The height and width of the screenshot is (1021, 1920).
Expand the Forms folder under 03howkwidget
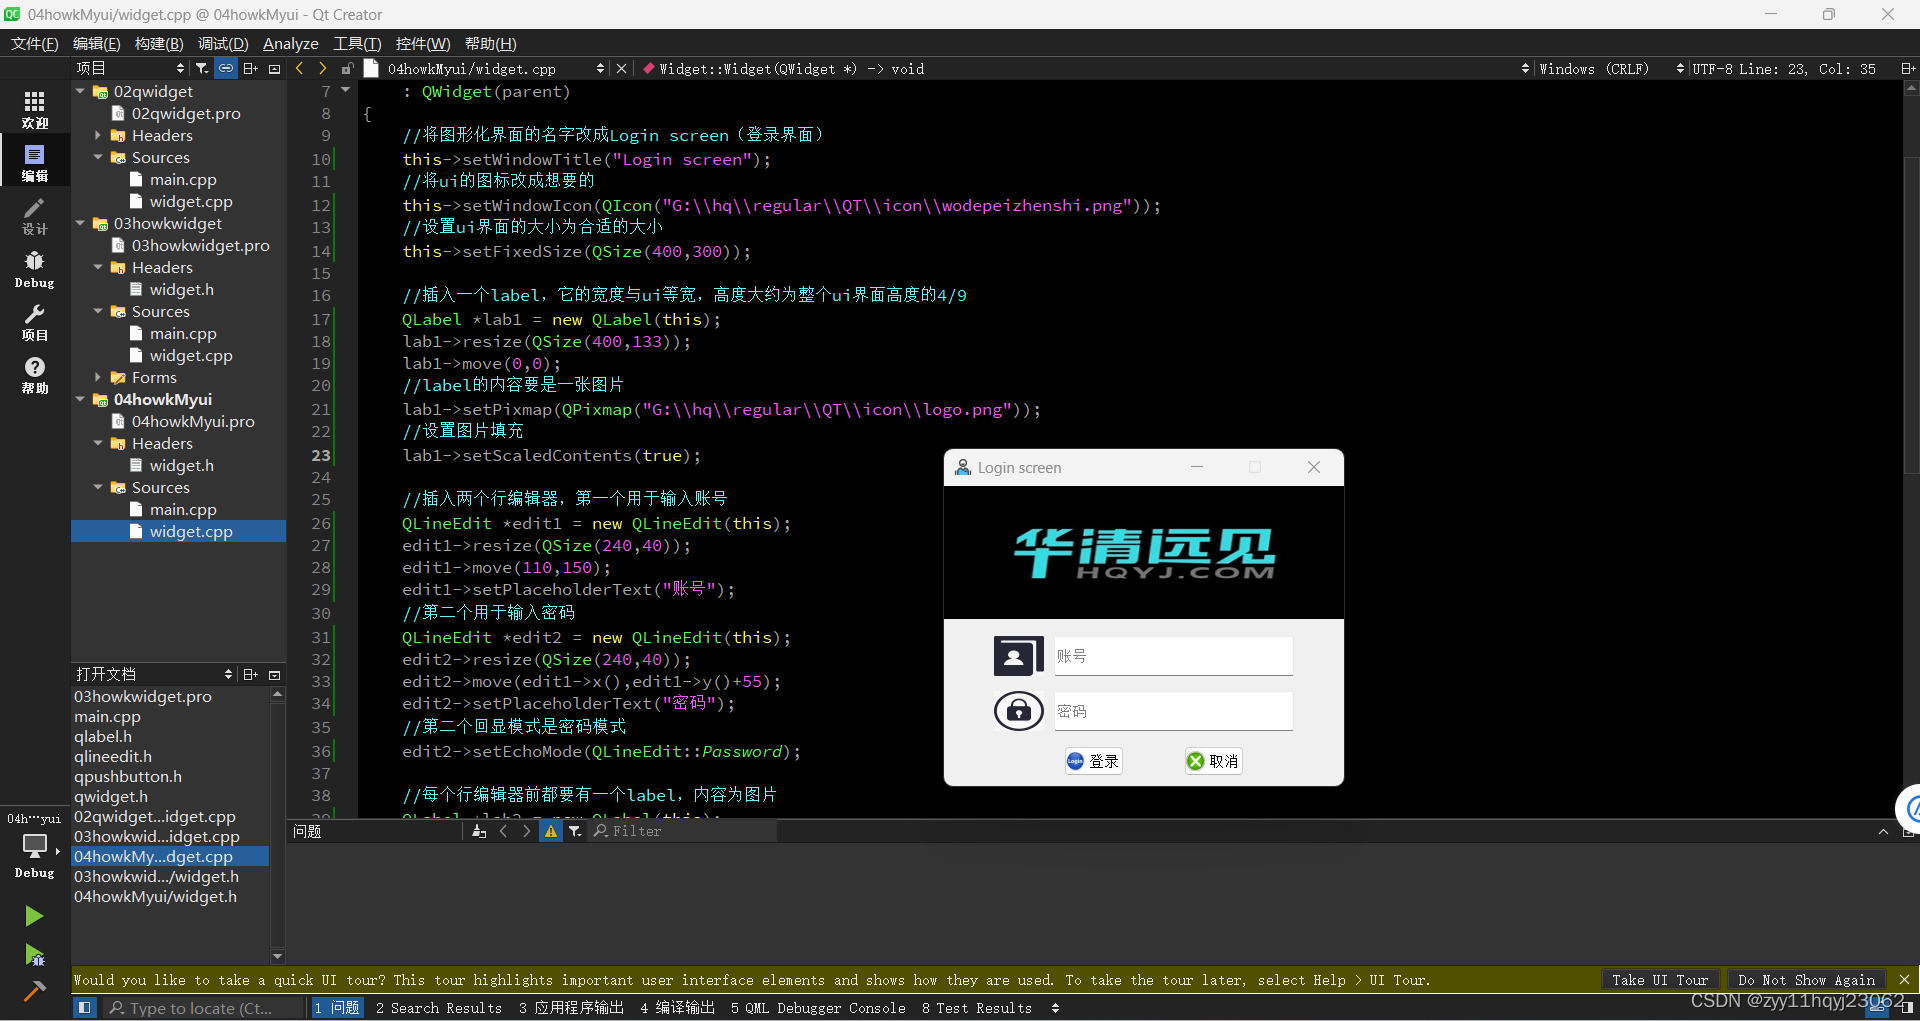(98, 377)
